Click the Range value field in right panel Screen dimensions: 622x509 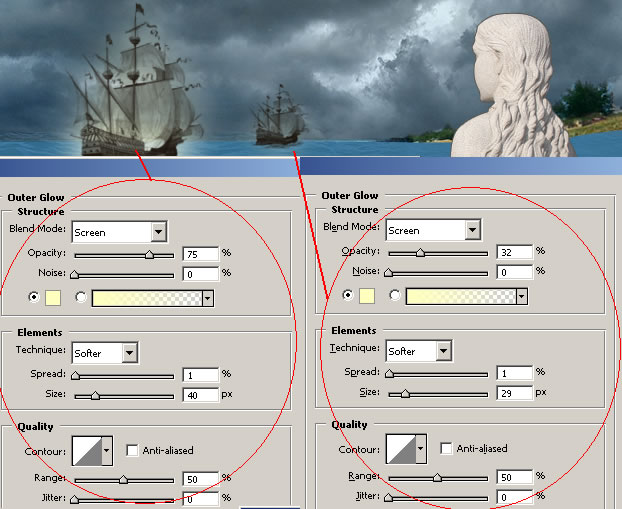click(514, 477)
